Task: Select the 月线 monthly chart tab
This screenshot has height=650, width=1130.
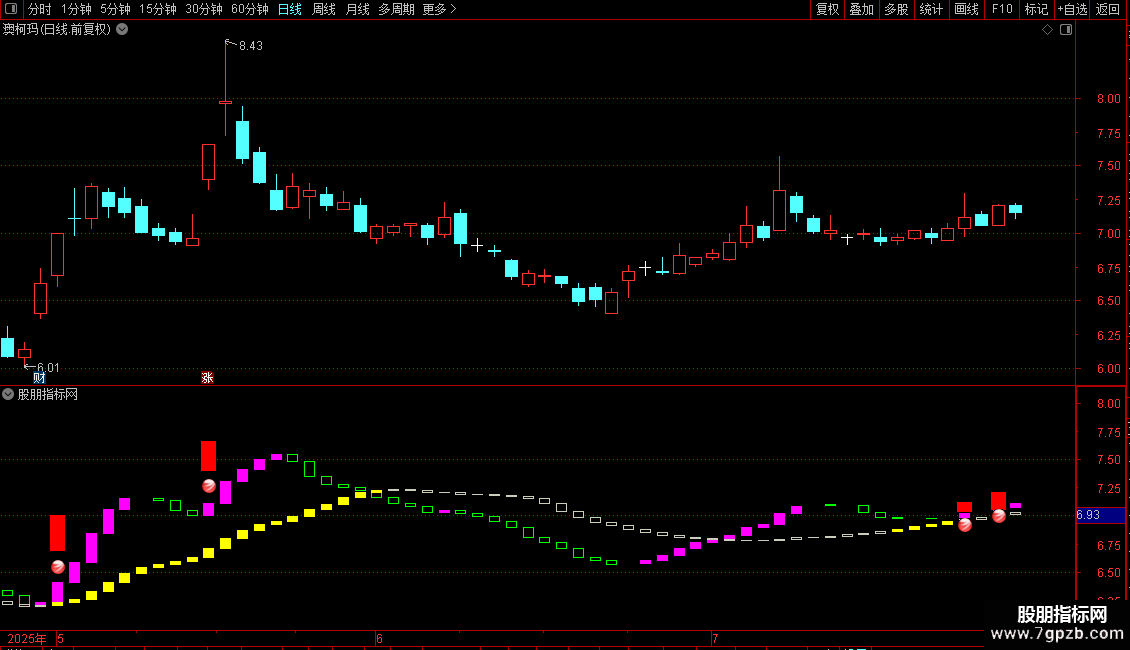Action: tap(357, 9)
